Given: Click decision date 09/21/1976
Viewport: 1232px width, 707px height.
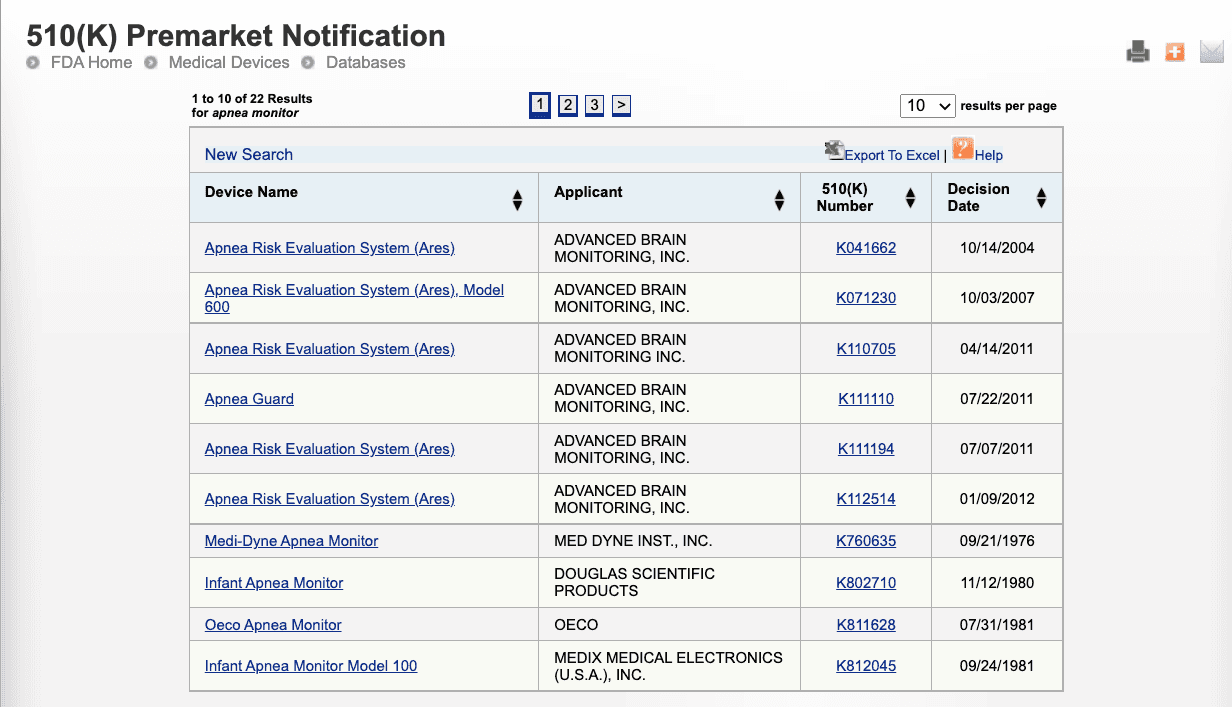Looking at the screenshot, I should tap(996, 541).
